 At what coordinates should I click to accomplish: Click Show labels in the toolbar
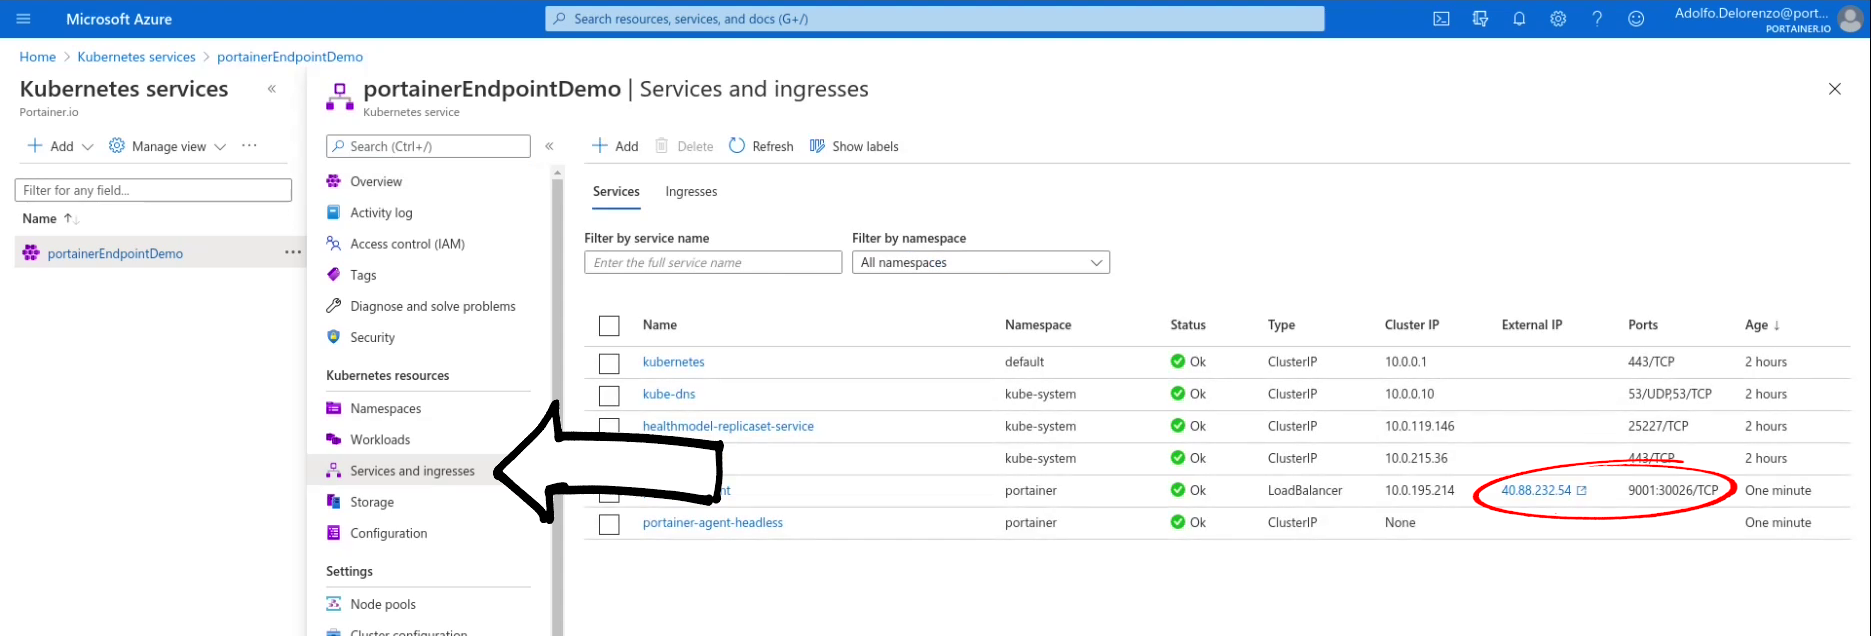[854, 146]
